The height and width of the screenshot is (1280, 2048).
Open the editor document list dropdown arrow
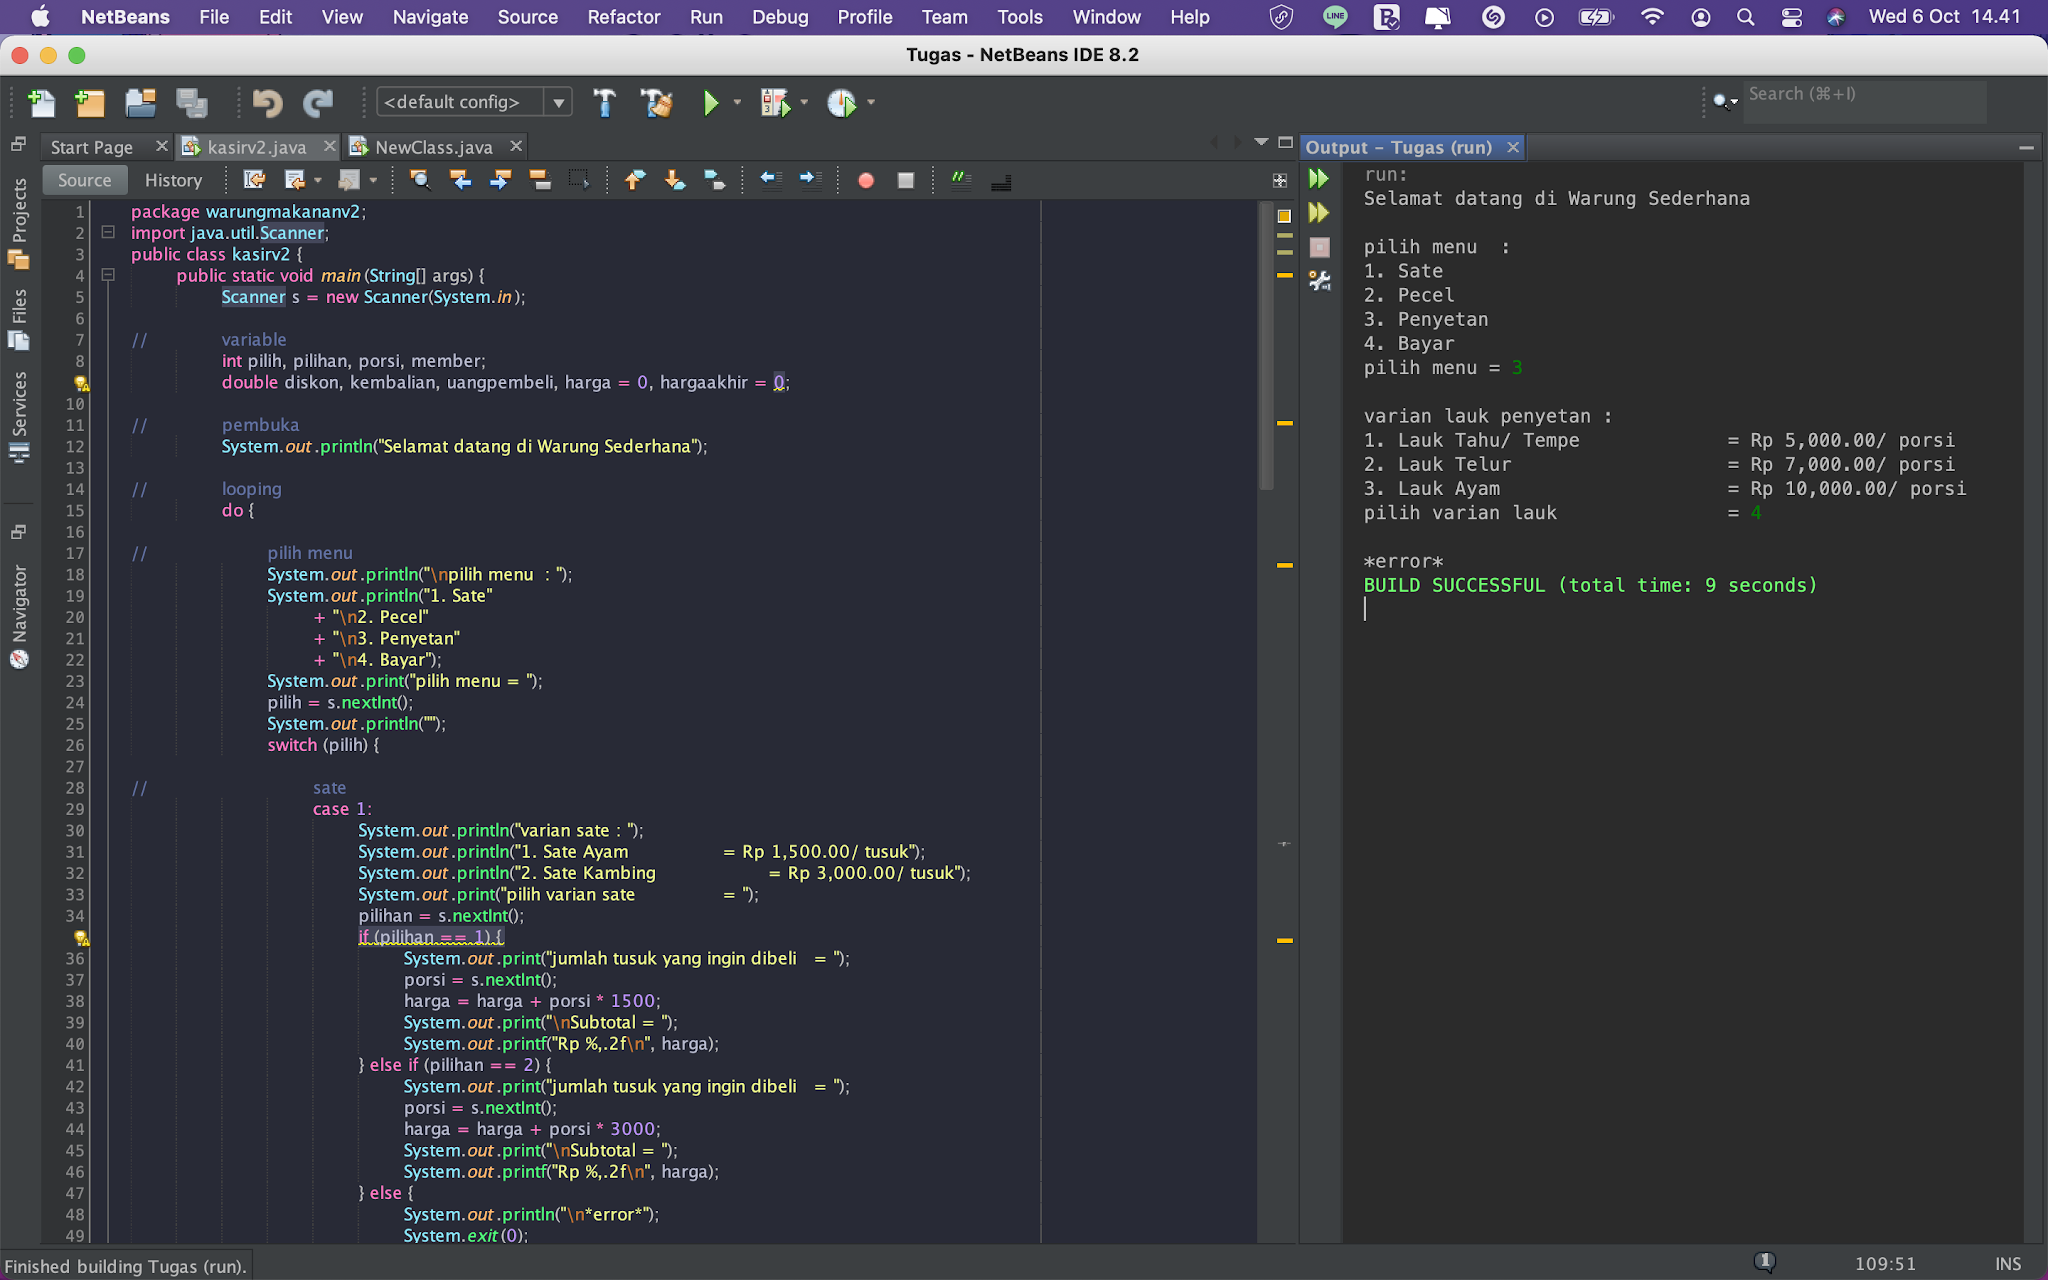(1261, 143)
